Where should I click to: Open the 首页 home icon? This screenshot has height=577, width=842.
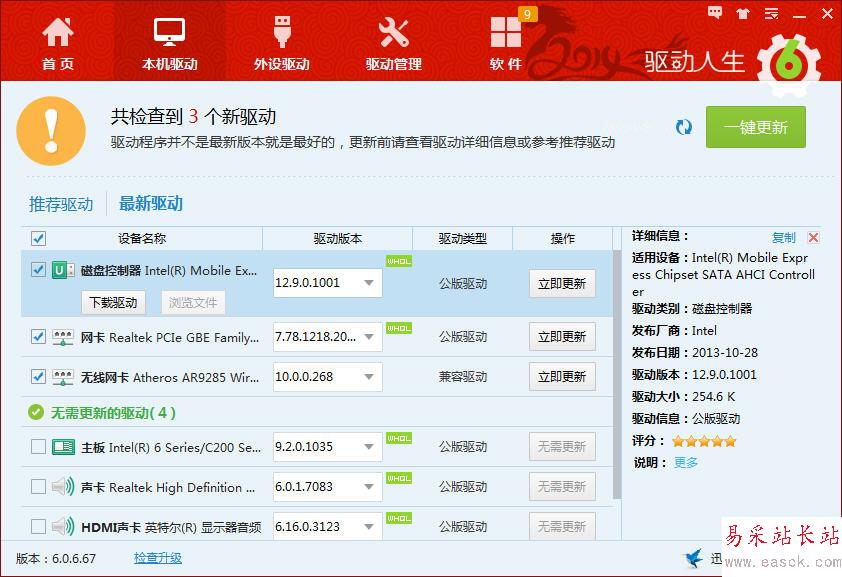coord(58,32)
